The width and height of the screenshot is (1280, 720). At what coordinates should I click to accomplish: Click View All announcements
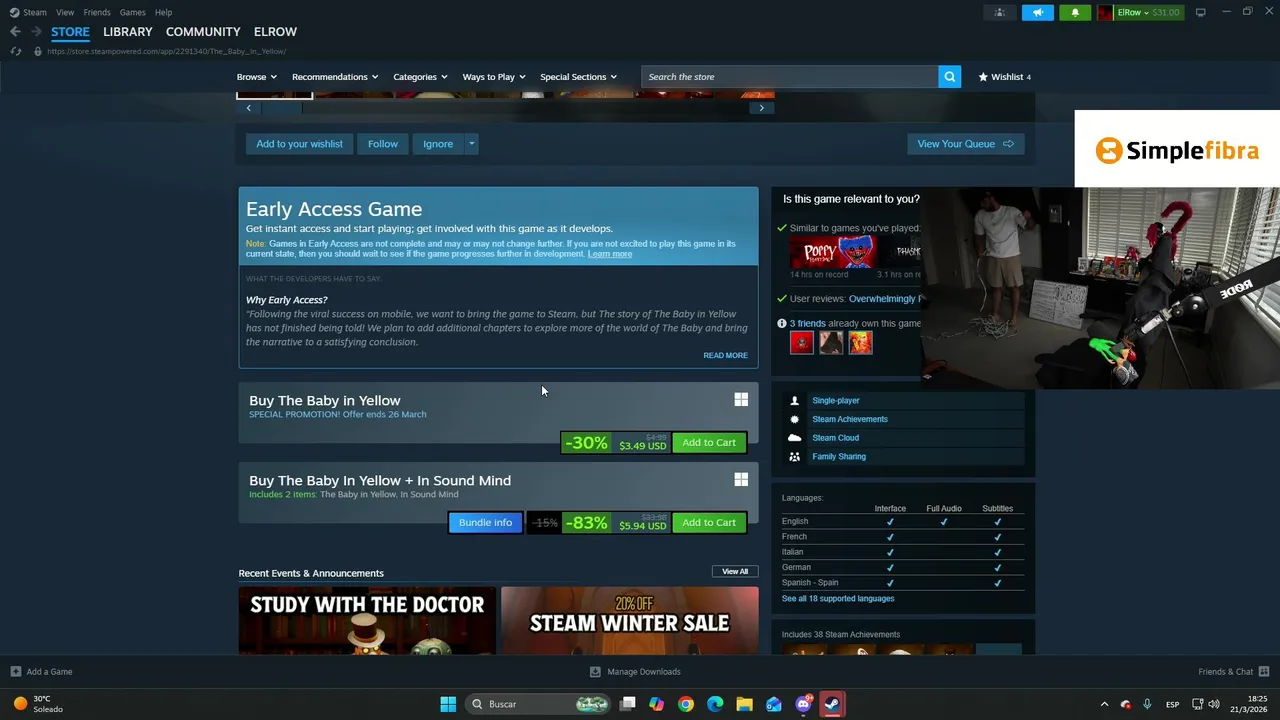[735, 572]
